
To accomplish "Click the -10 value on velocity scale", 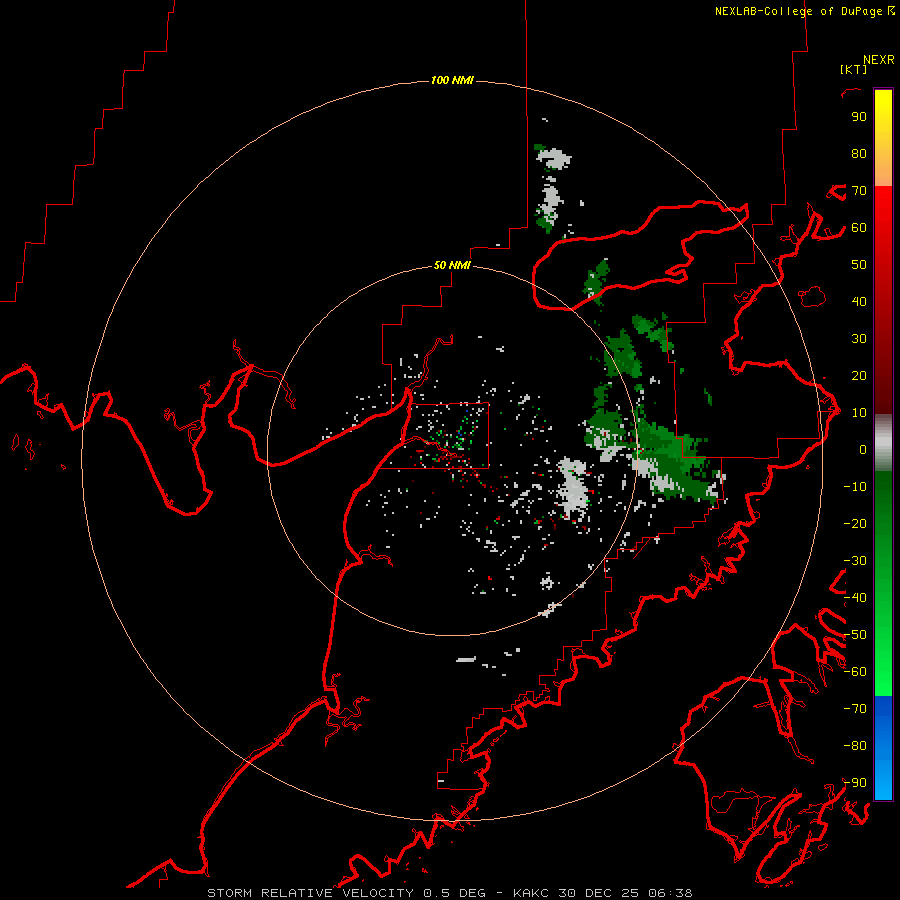I will click(x=855, y=487).
